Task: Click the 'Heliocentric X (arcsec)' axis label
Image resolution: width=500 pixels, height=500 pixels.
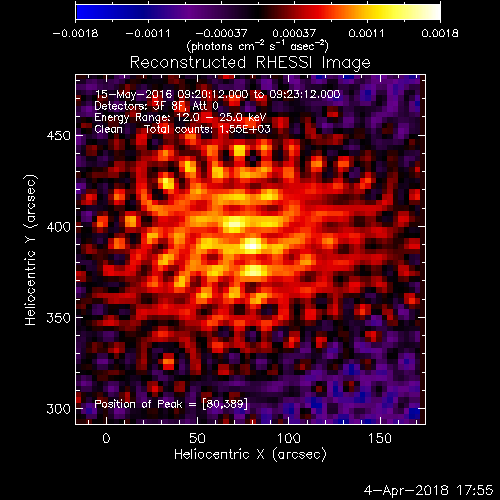Action: [250, 454]
